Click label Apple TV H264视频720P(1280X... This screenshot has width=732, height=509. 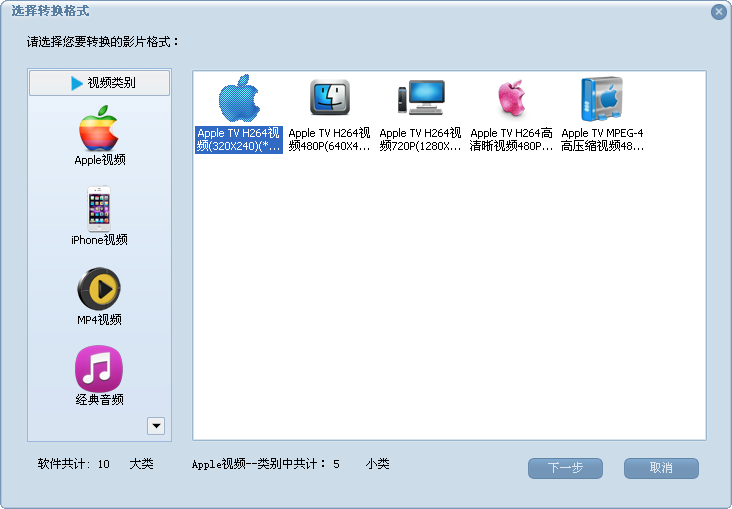coord(421,140)
